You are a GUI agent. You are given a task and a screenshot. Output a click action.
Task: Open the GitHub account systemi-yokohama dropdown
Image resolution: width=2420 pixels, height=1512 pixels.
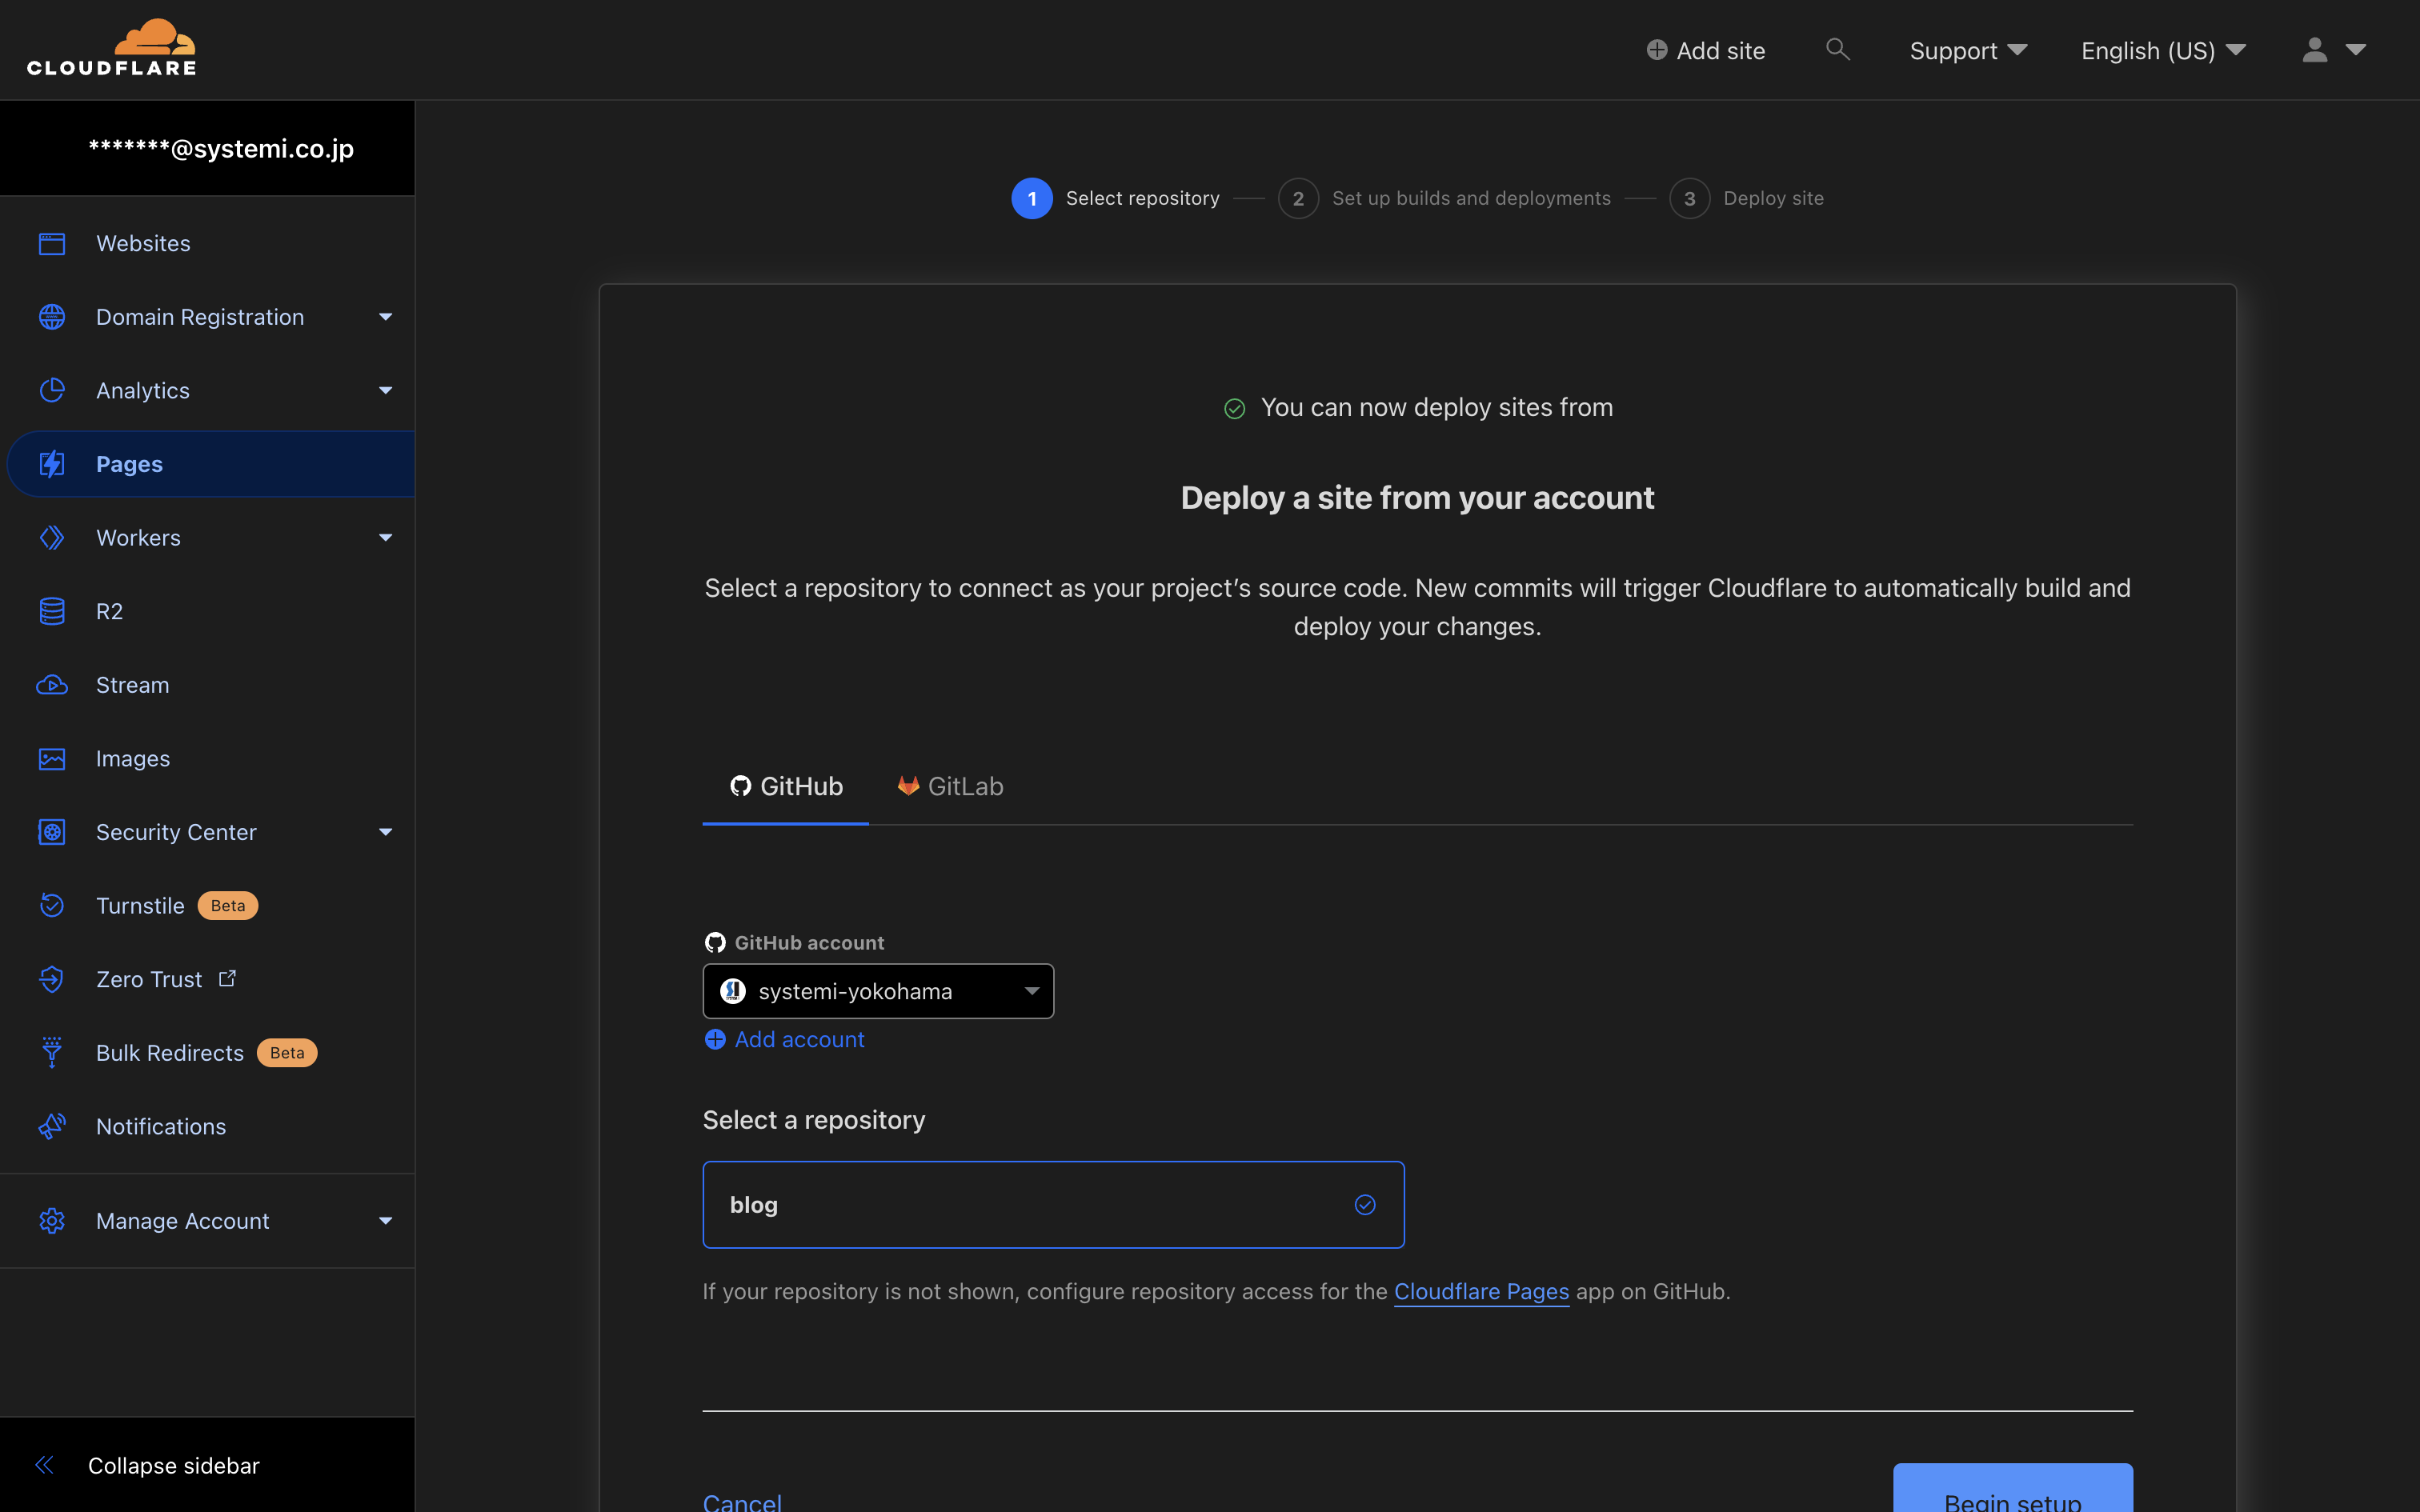coord(878,991)
